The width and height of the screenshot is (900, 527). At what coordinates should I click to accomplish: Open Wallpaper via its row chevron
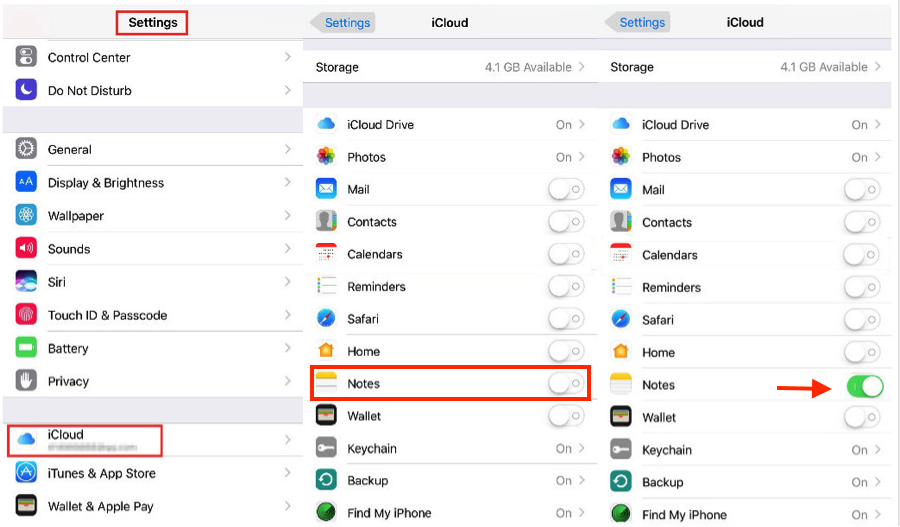(x=288, y=215)
